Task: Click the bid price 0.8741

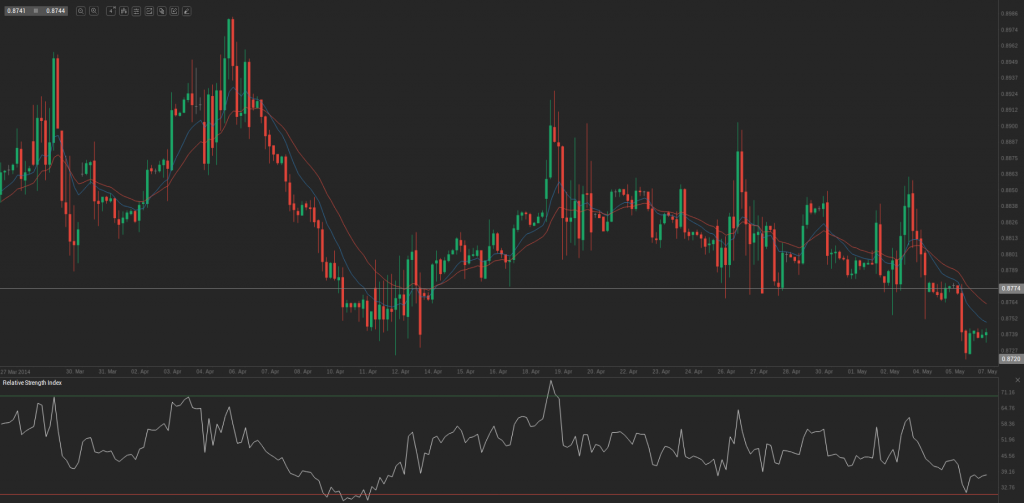Action: (16, 11)
